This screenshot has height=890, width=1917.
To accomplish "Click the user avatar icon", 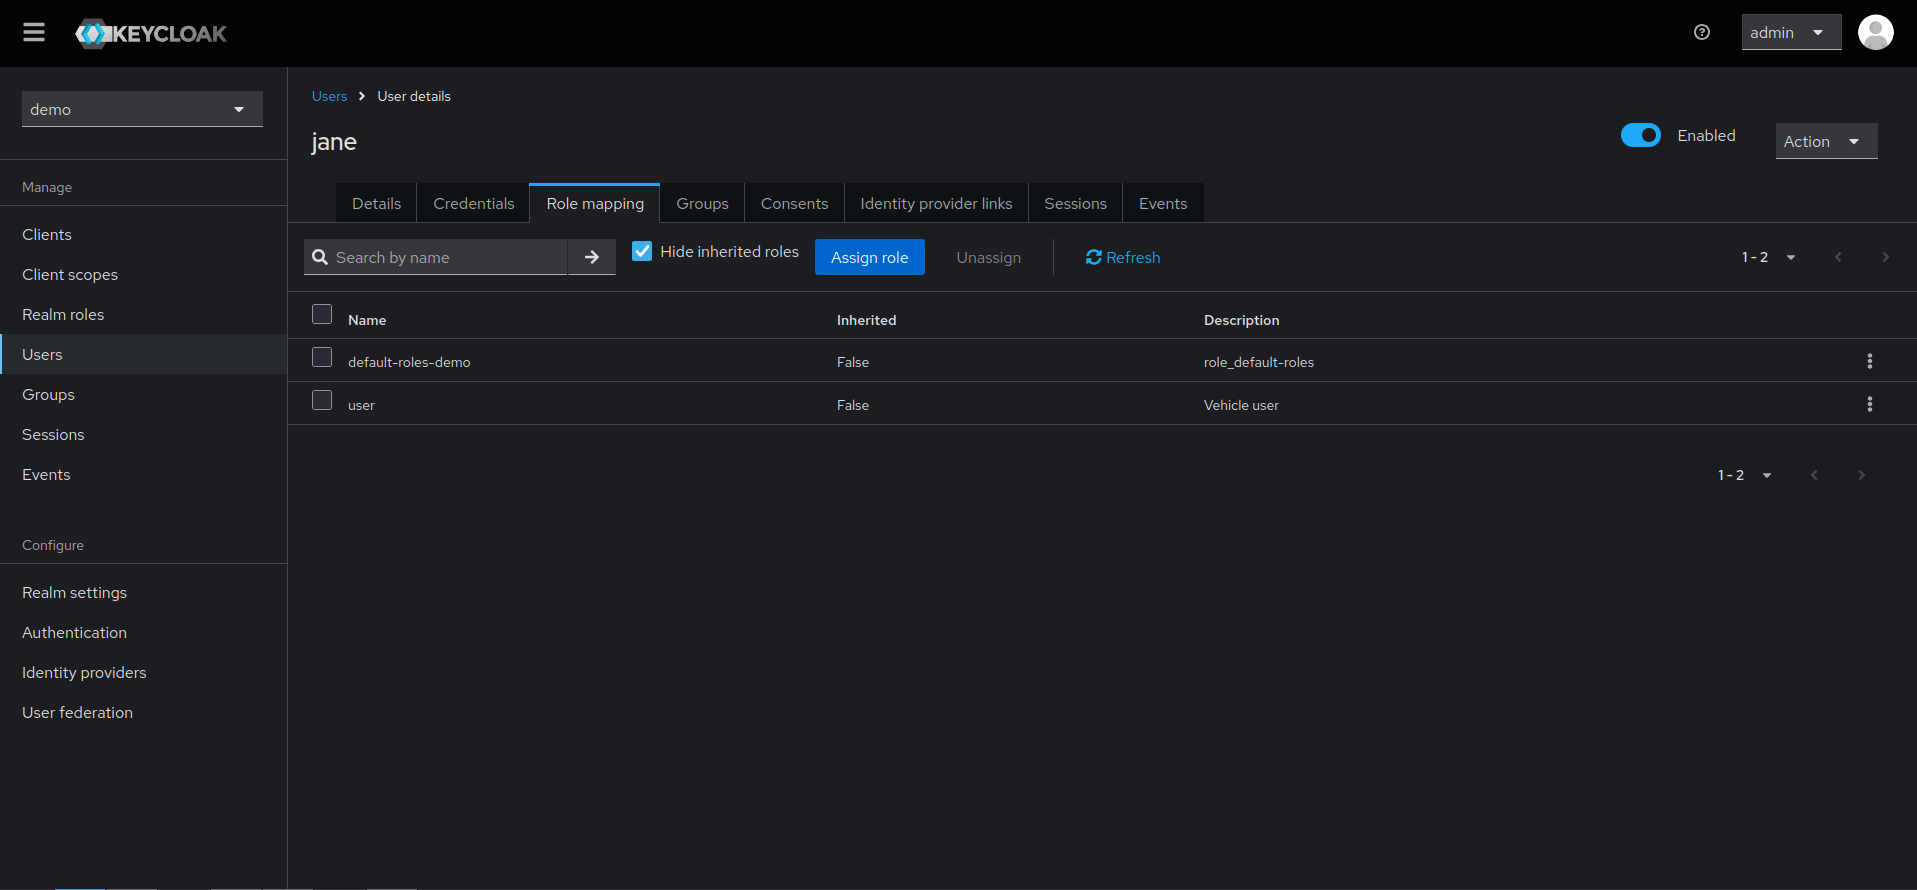I will tap(1876, 32).
